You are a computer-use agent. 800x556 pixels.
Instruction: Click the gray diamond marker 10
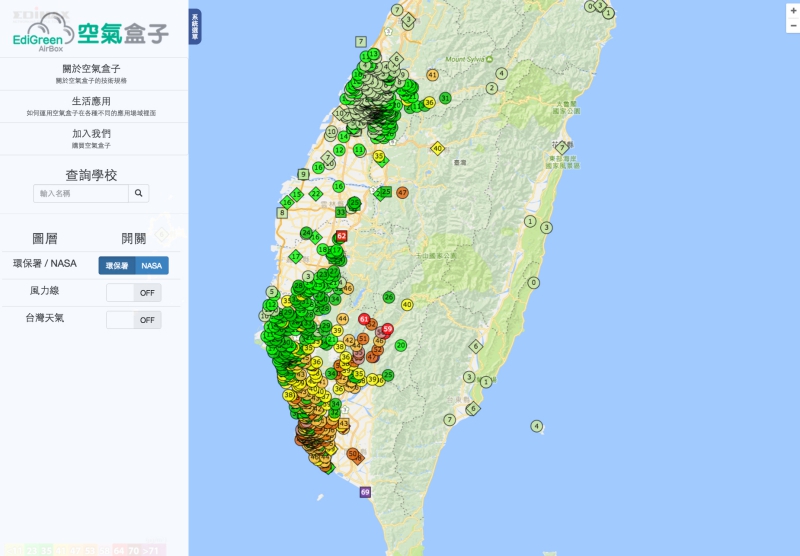[x=340, y=113]
